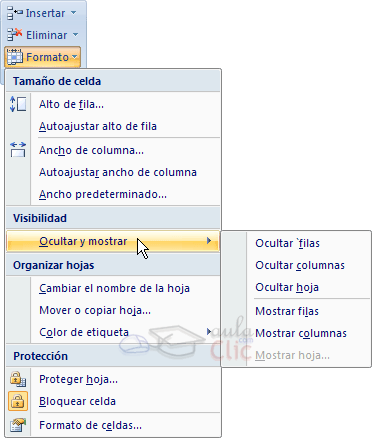Click the Tamaño de celda header

pos(113,81)
